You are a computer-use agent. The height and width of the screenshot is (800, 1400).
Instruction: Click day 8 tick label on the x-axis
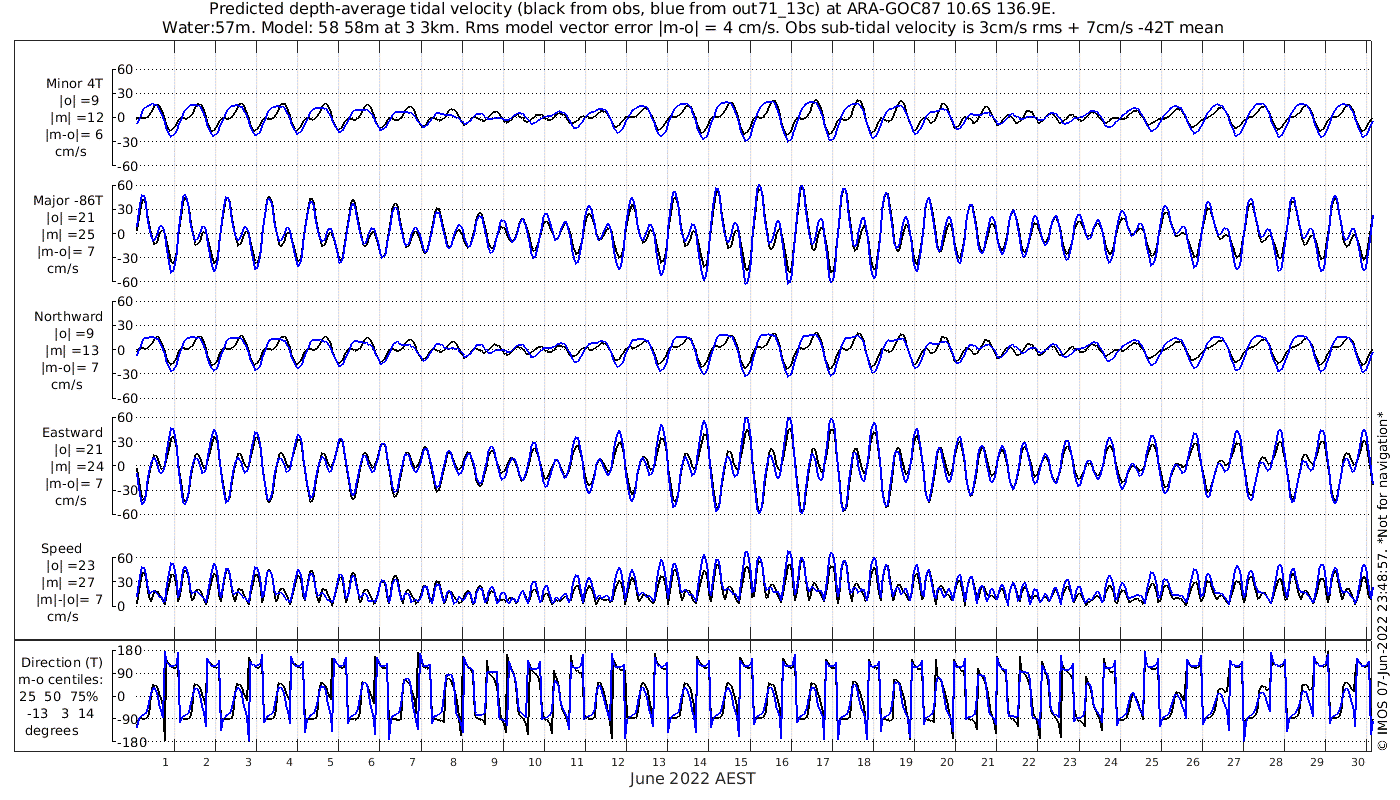(453, 761)
